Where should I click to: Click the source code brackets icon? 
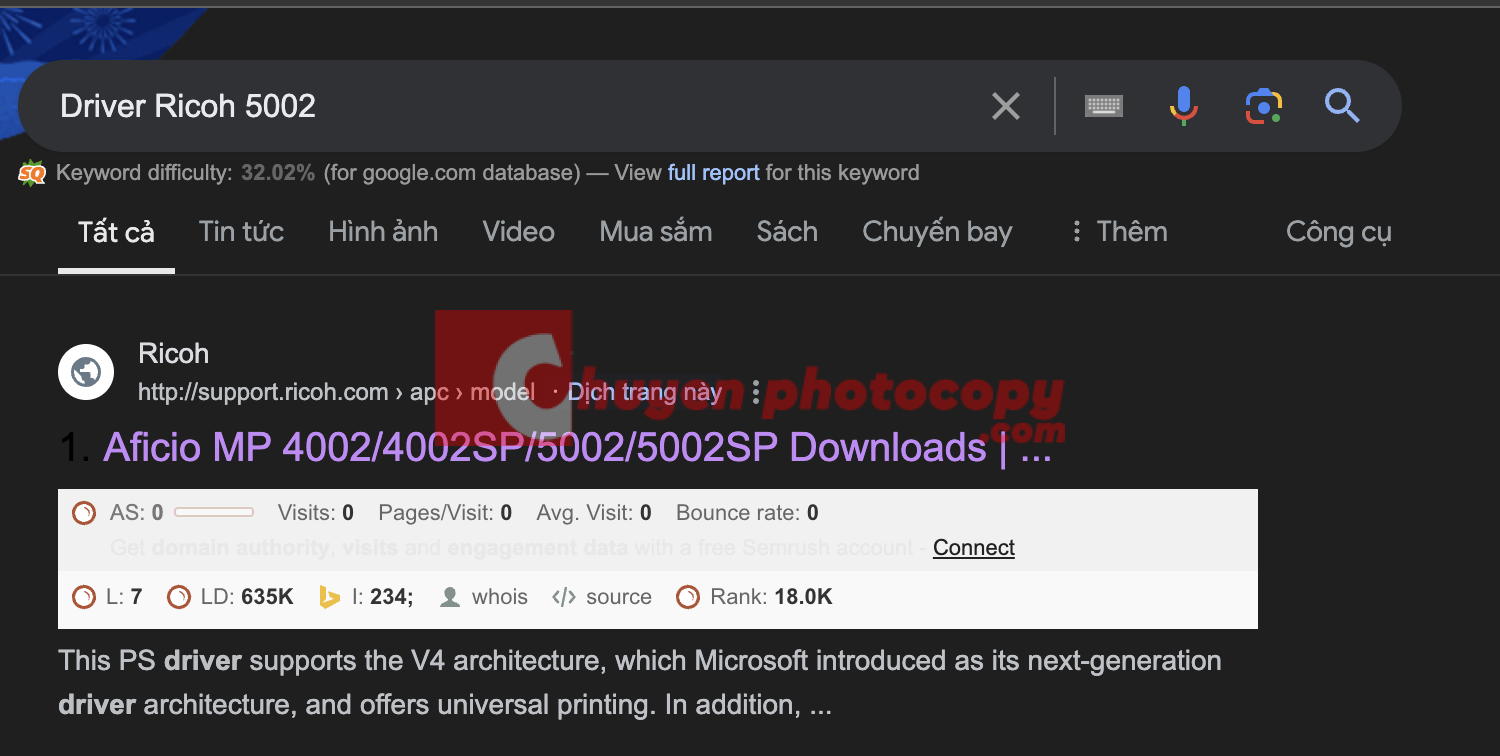564,597
